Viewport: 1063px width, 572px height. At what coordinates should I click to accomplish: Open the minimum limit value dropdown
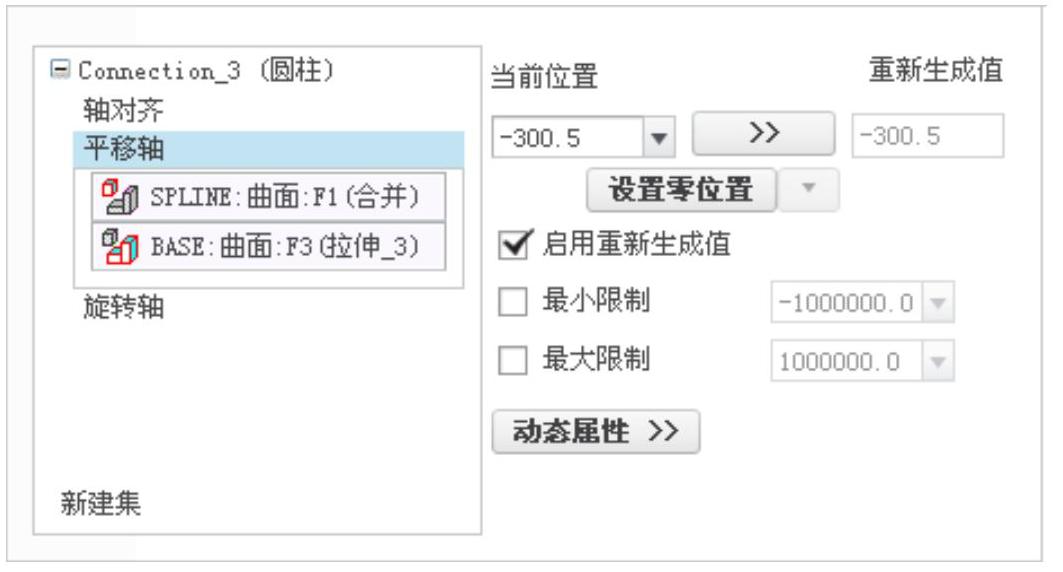[x=938, y=302]
